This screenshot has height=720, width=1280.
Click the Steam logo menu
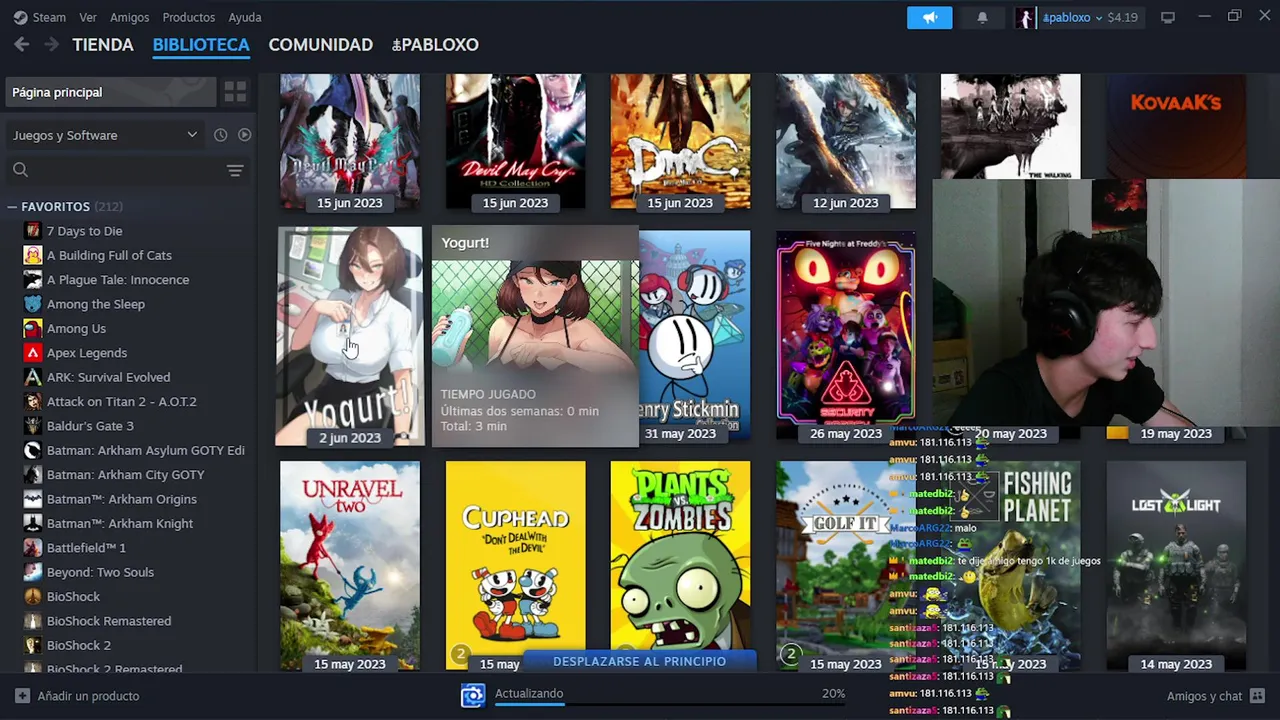point(39,17)
